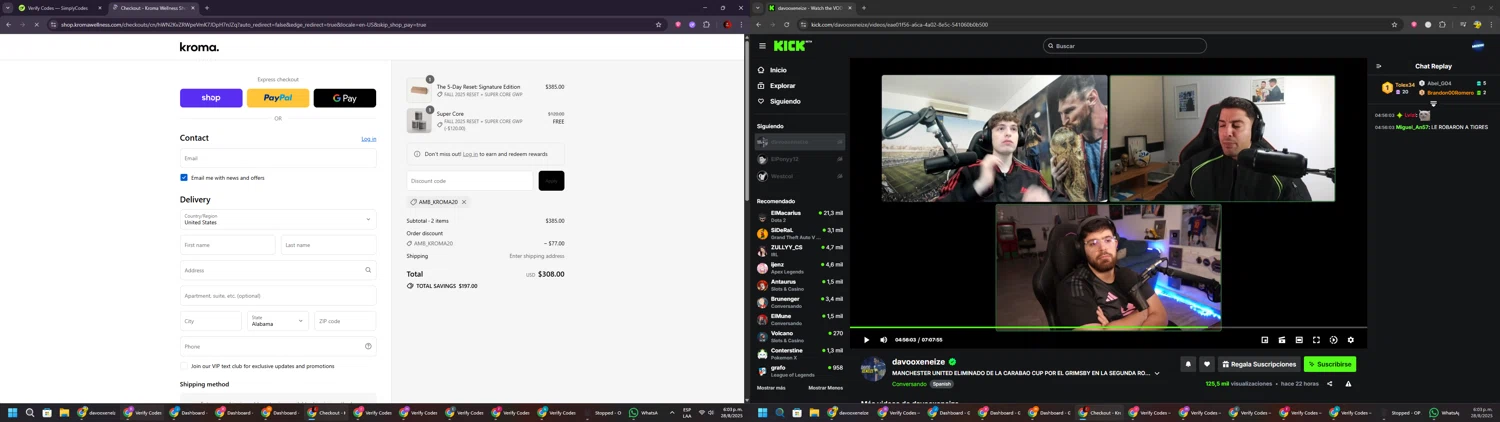
Task: Pay with the Google Pay button
Action: pyautogui.click(x=345, y=98)
